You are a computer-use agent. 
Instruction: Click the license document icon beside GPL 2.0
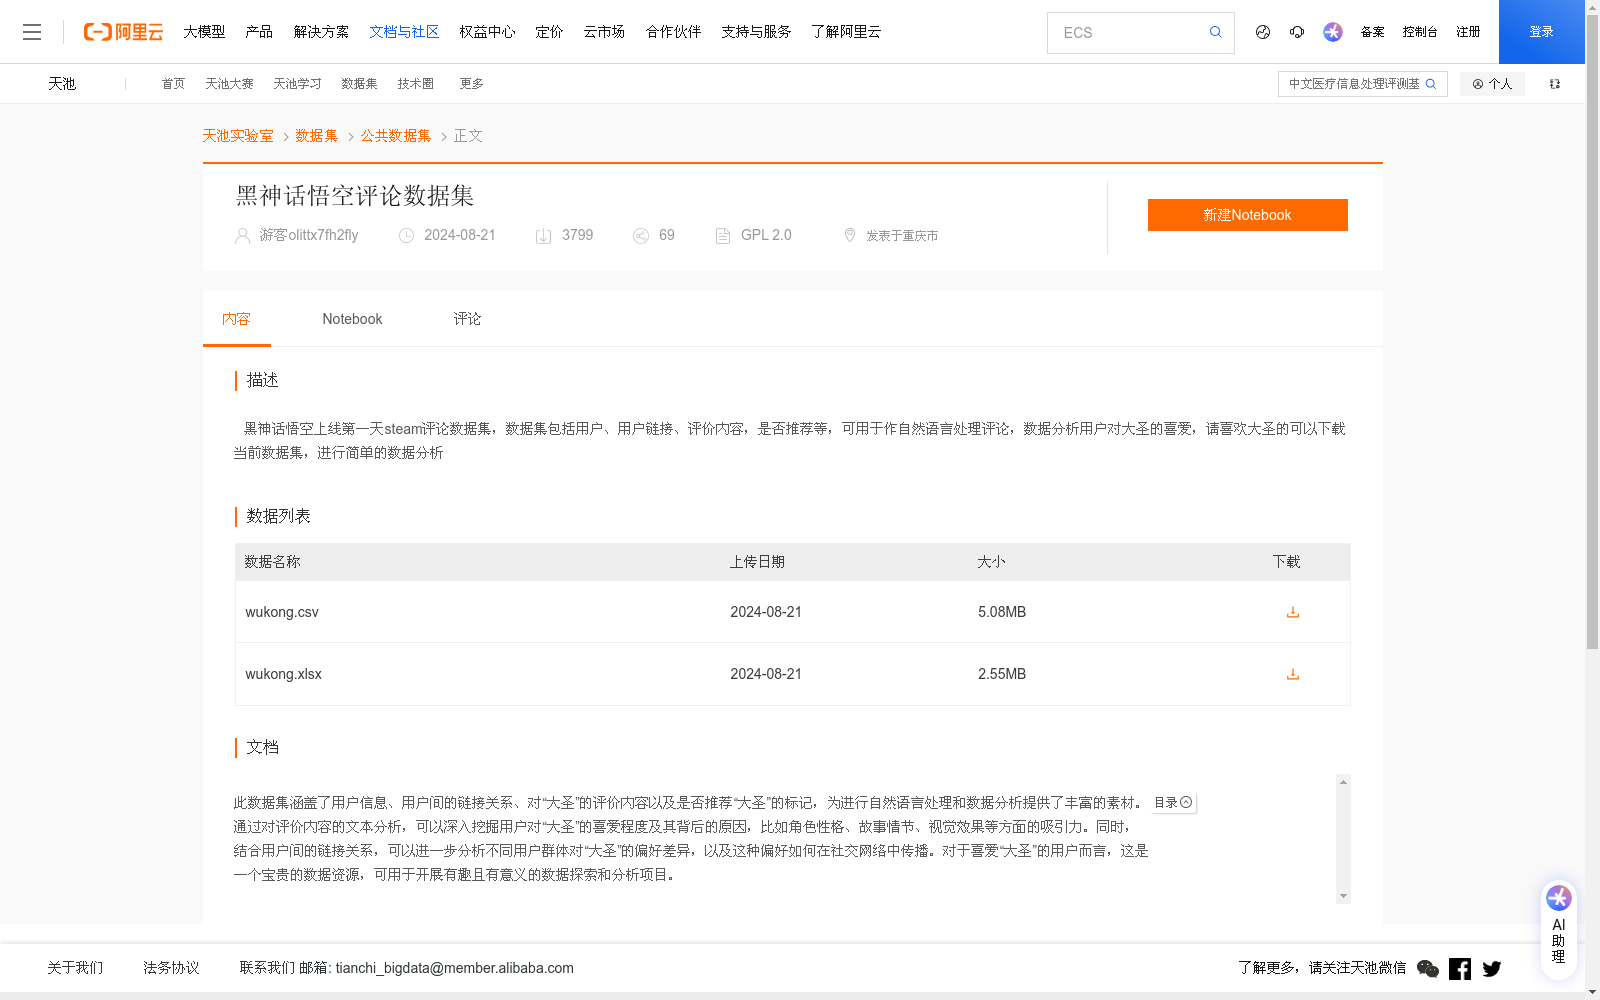click(723, 236)
